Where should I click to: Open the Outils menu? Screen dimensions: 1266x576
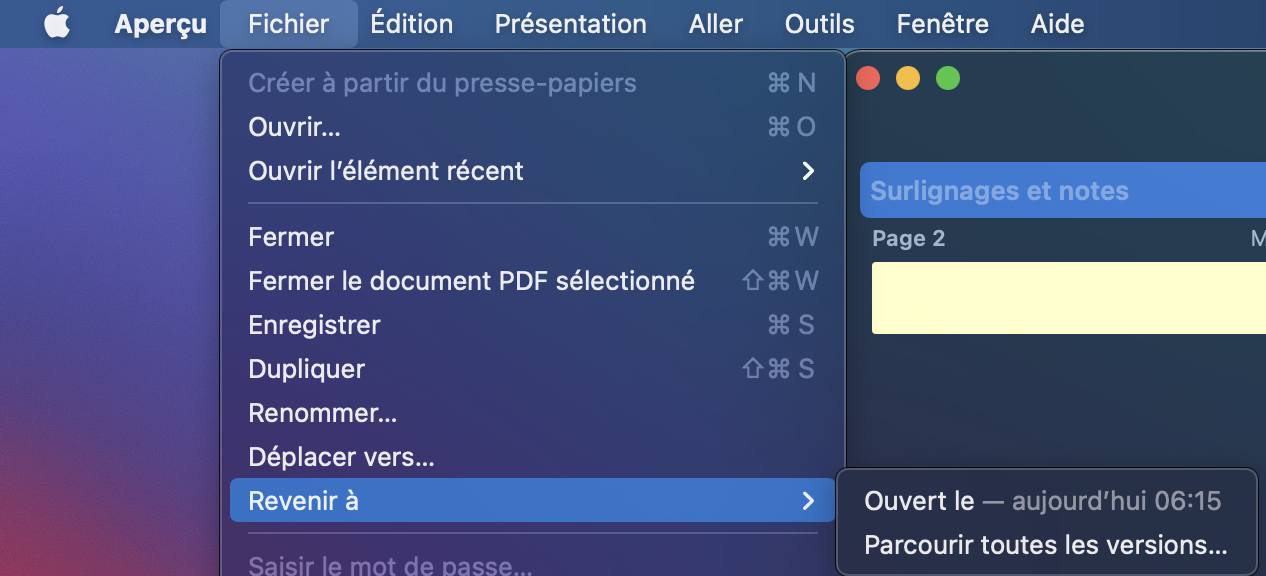click(x=819, y=24)
